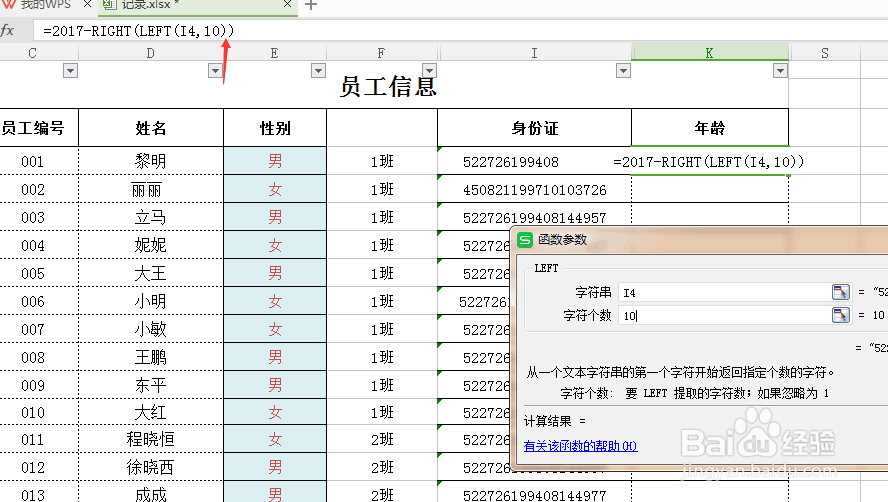Viewport: 888px width, 502px height.
Task: Click the 年龄 header cell
Action: [x=710, y=128]
